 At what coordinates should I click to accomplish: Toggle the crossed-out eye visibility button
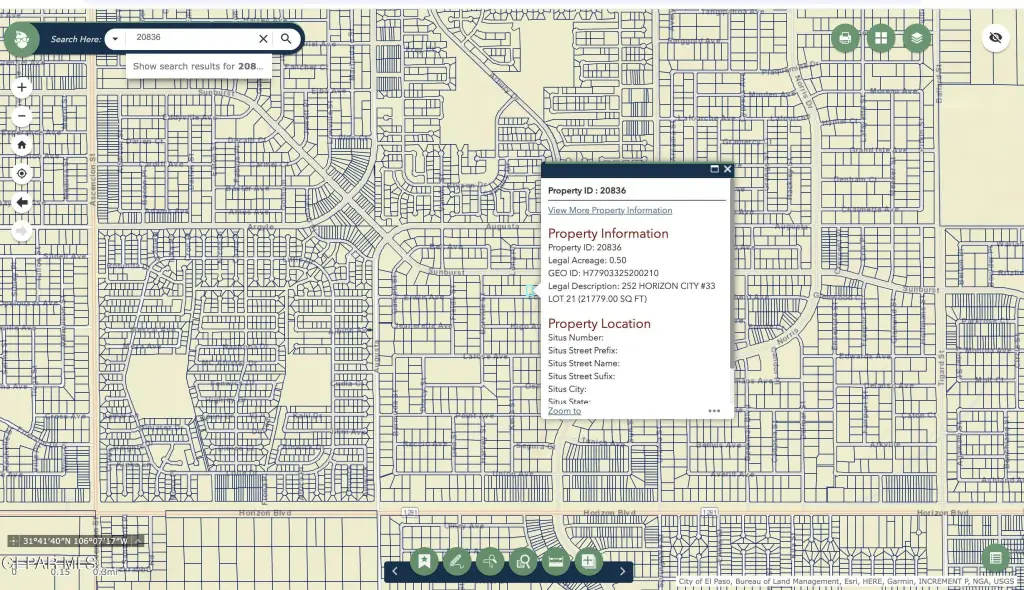click(994, 38)
